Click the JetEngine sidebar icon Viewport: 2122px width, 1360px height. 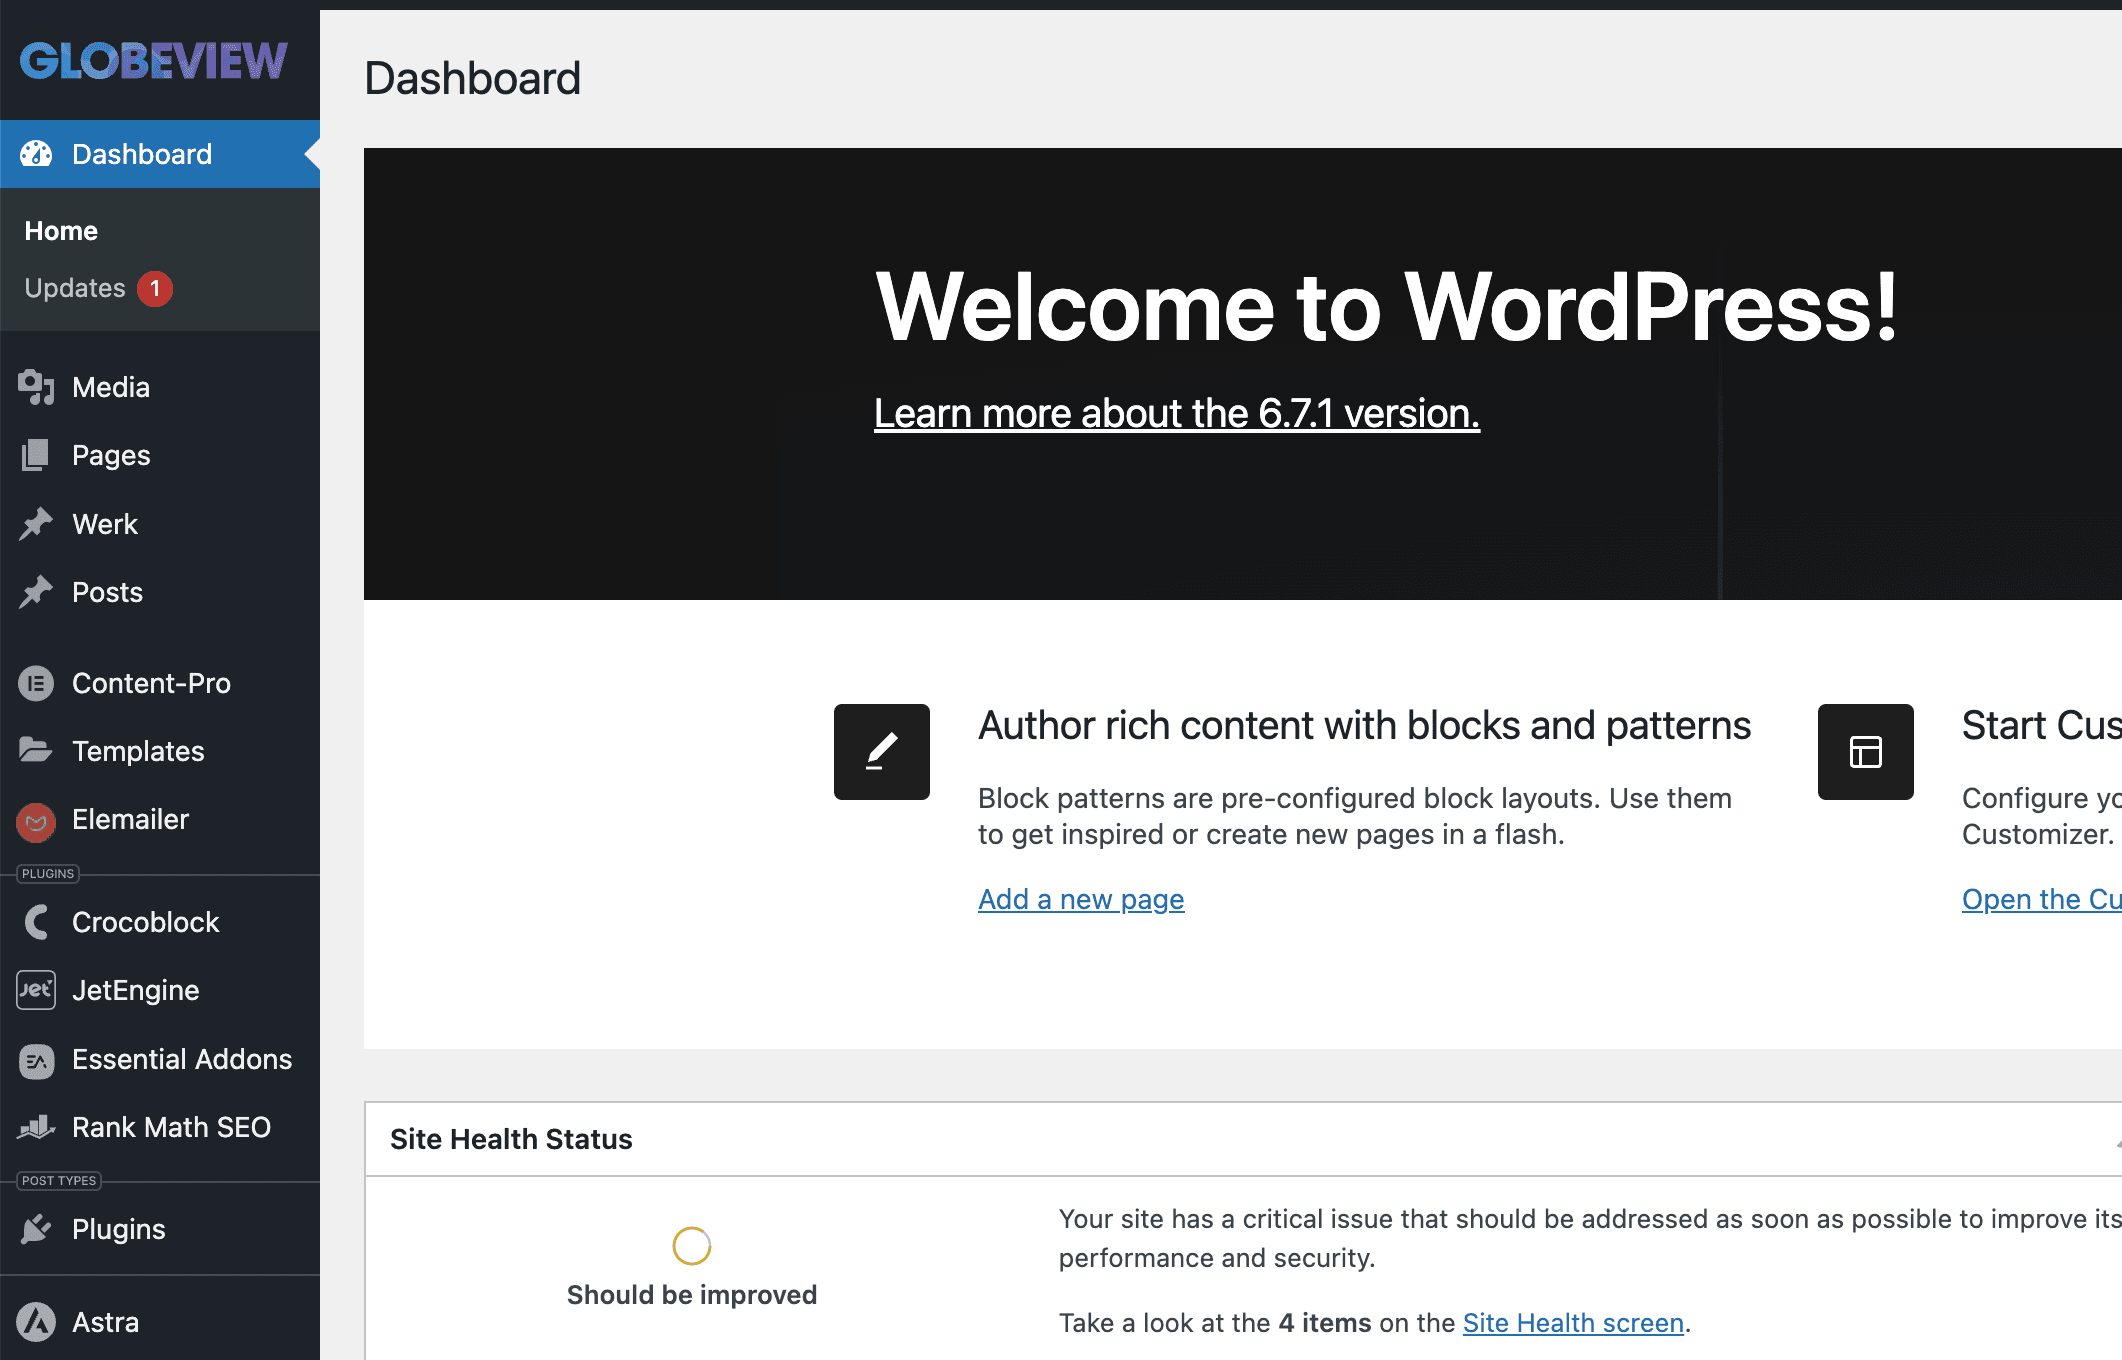[x=37, y=990]
